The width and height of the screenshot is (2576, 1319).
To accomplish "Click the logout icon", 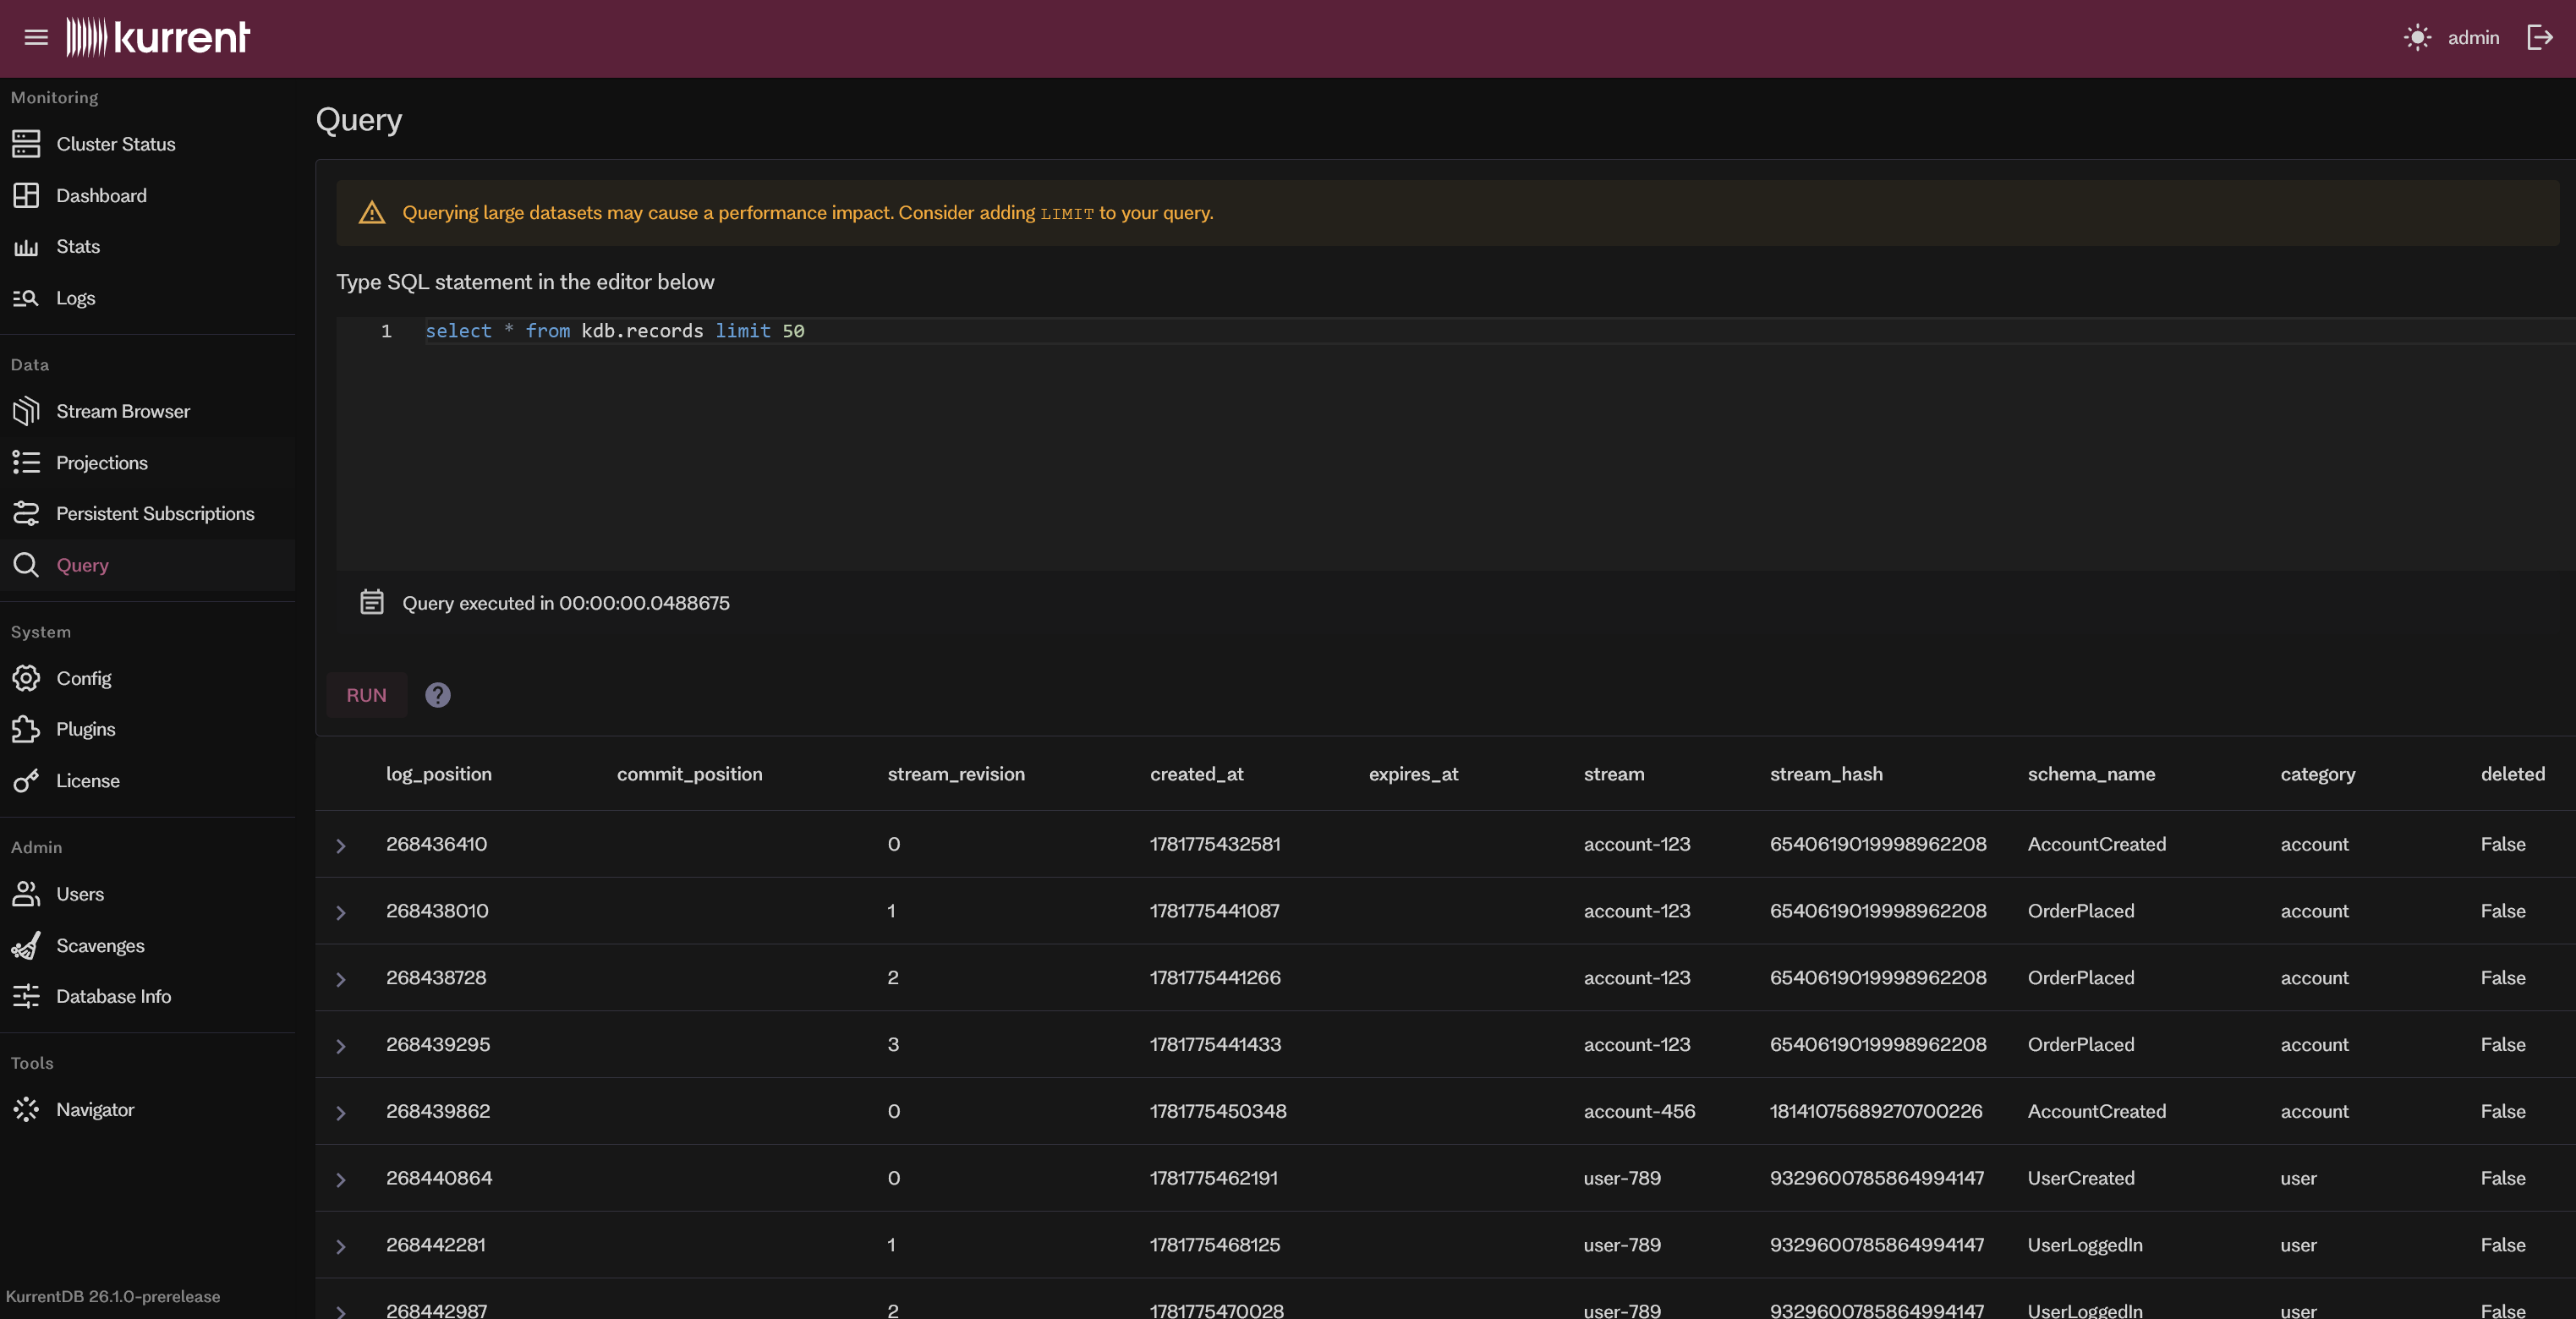I will 2540,38.
